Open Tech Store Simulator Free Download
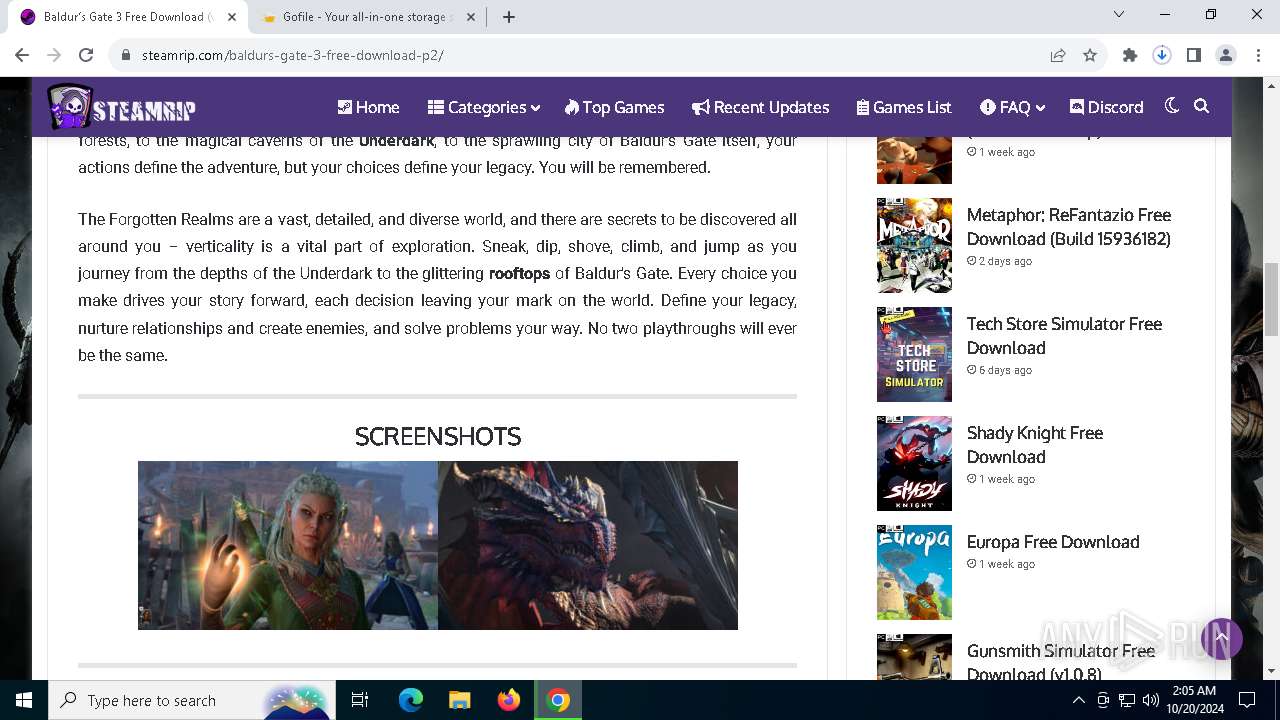Screen dimensions: 1280x720 [1064, 335]
